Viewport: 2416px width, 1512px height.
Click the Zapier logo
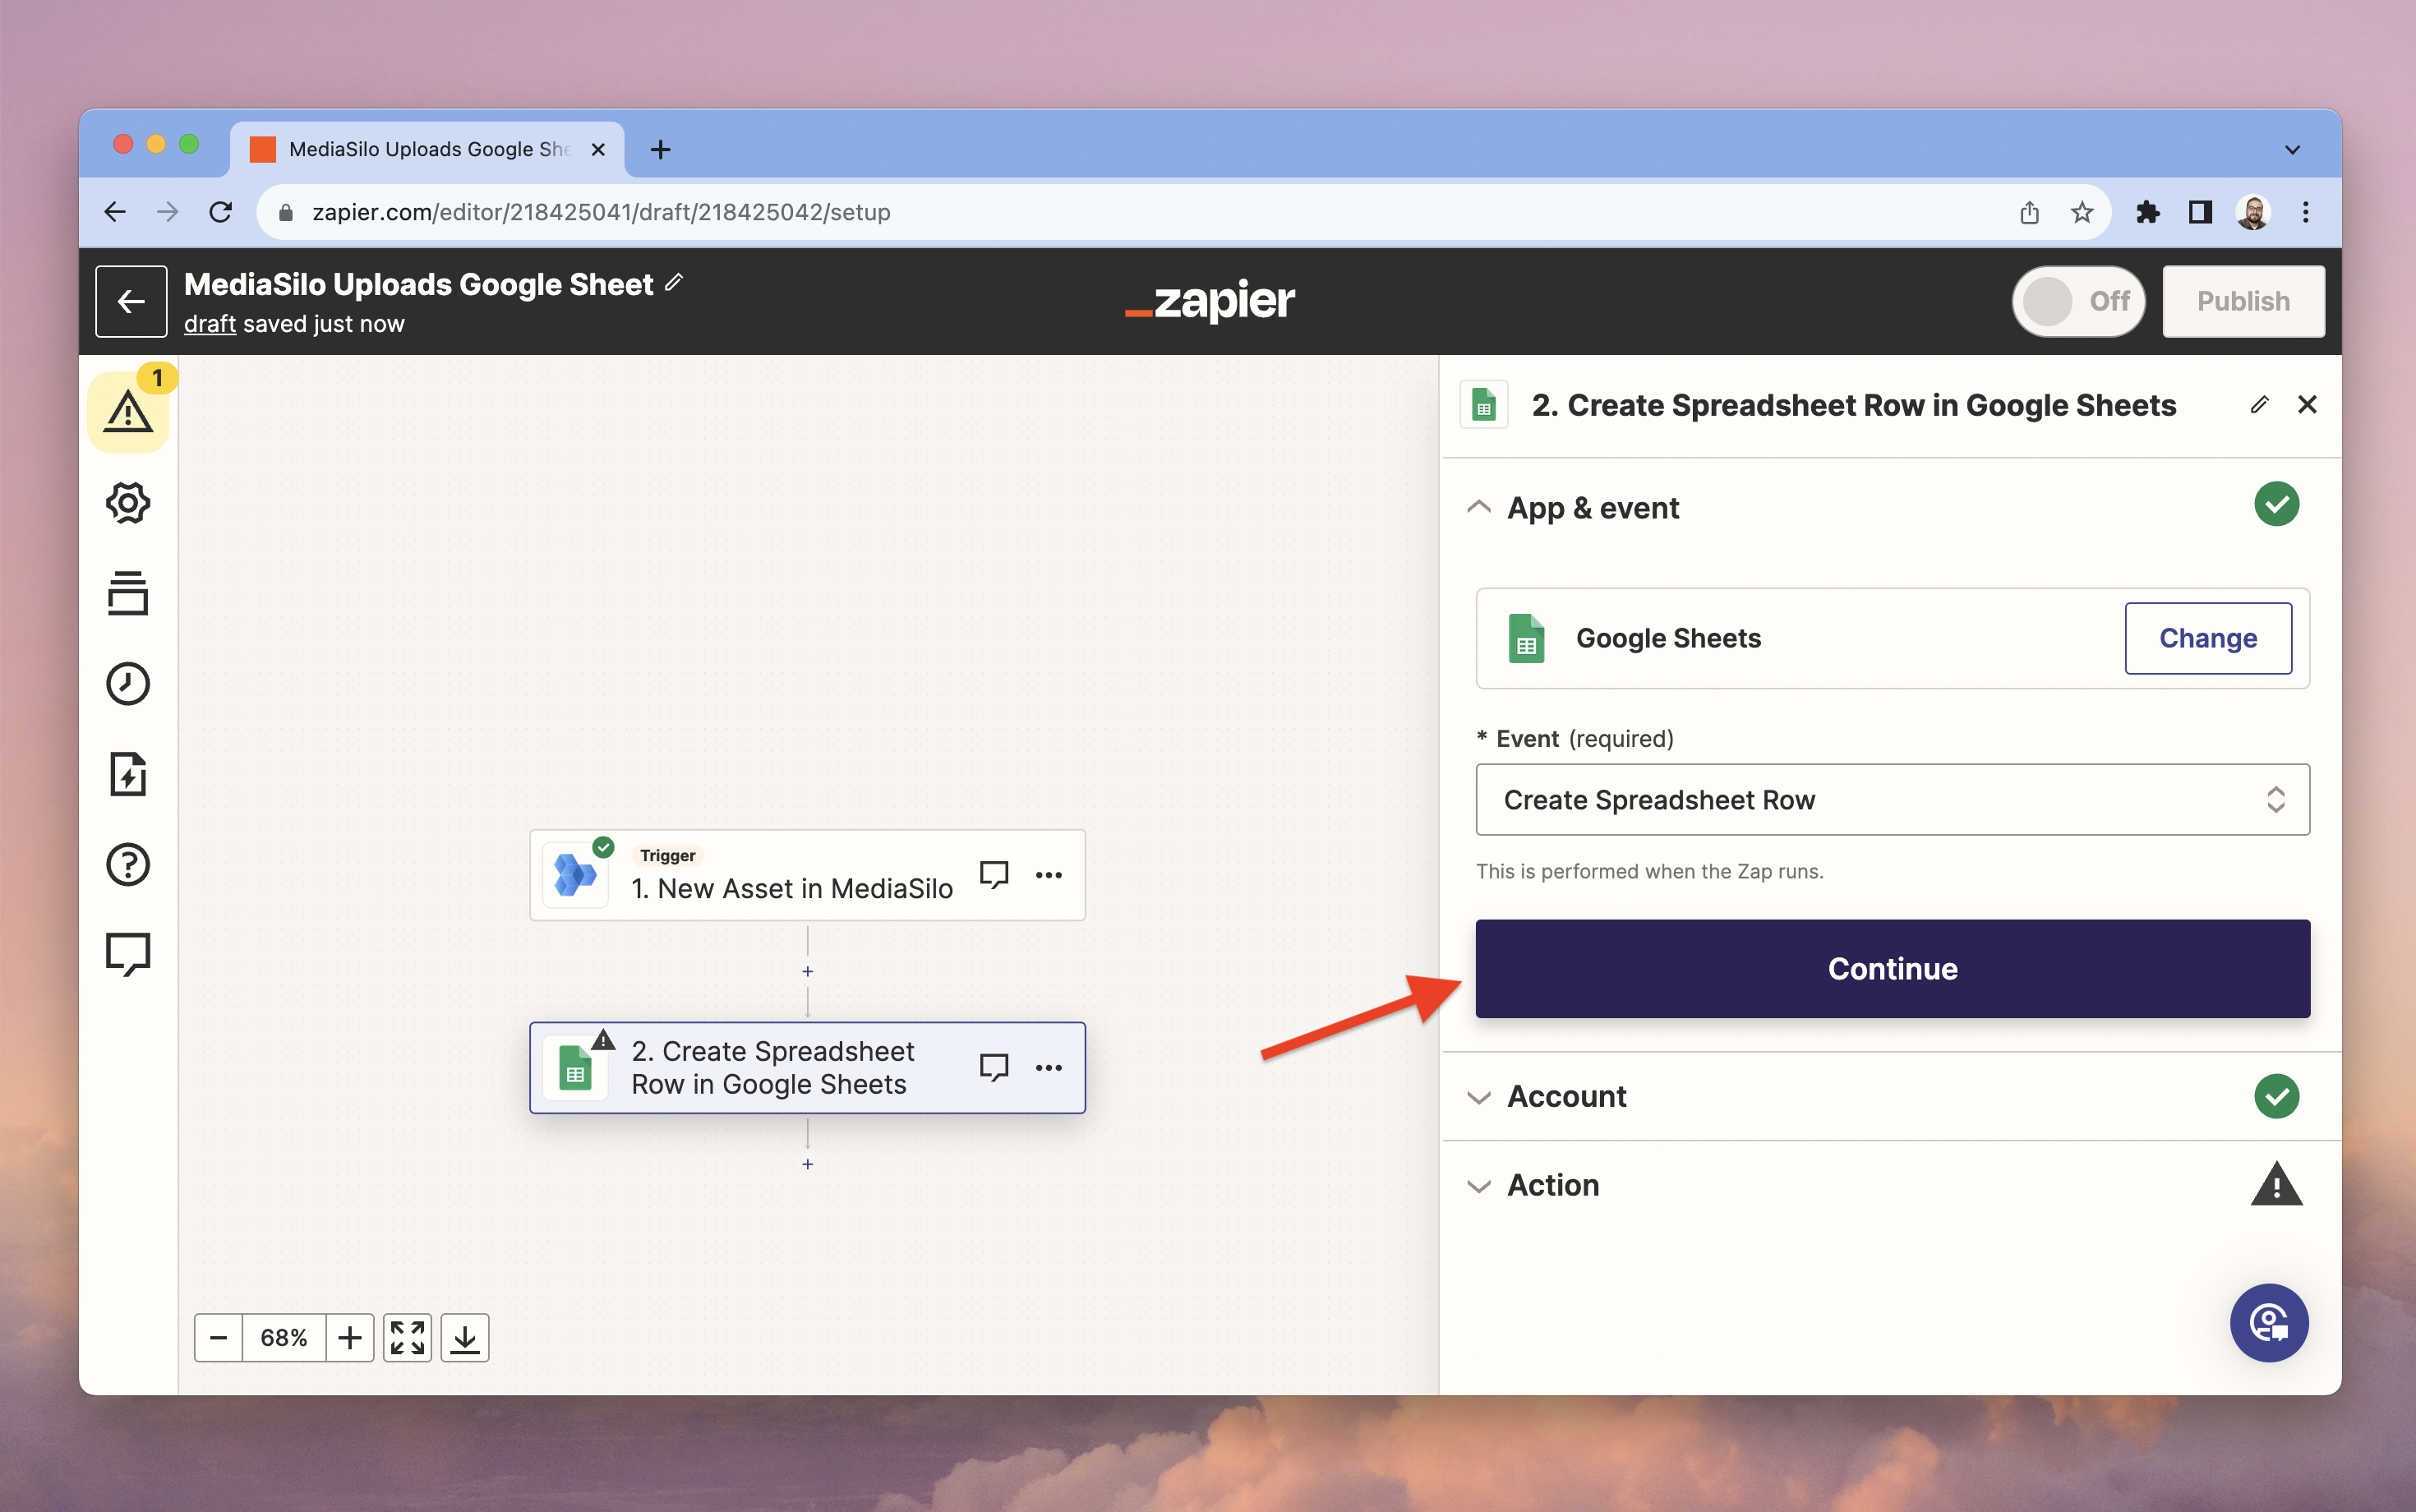(1209, 301)
